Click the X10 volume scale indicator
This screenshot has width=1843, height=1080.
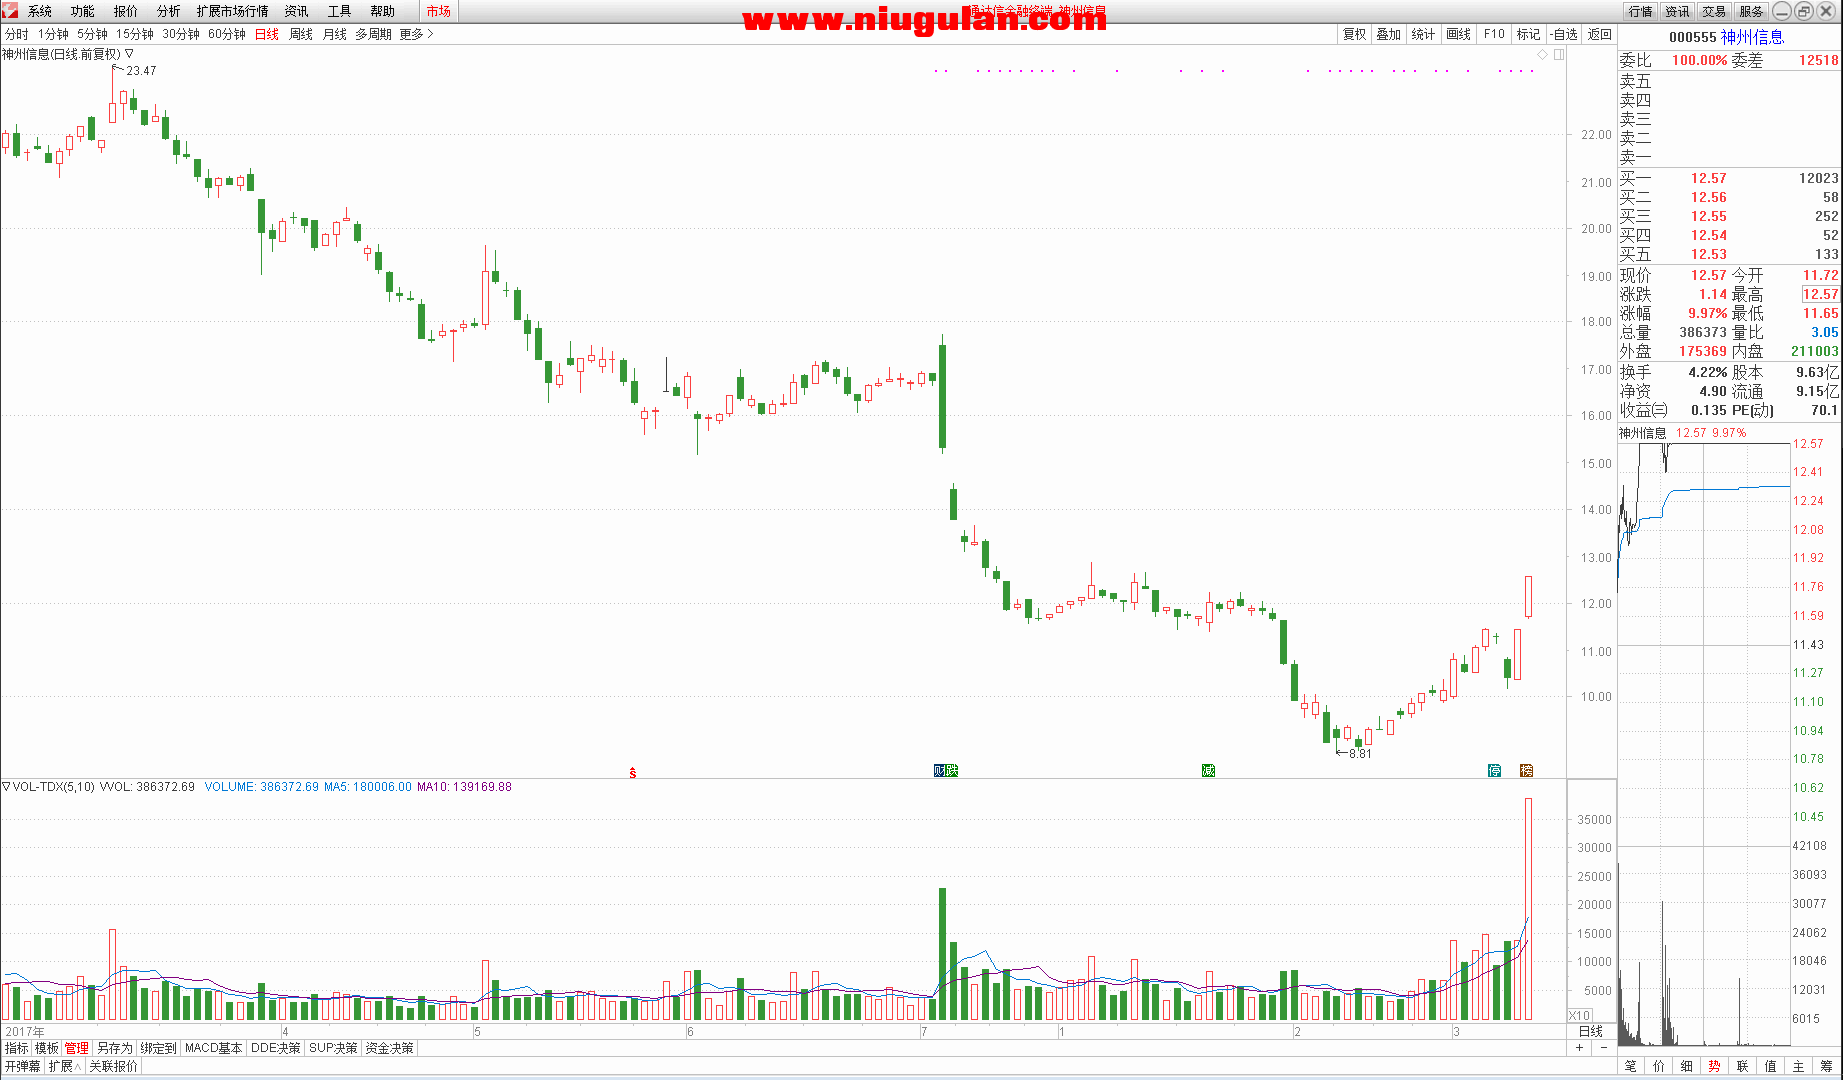point(1579,1015)
